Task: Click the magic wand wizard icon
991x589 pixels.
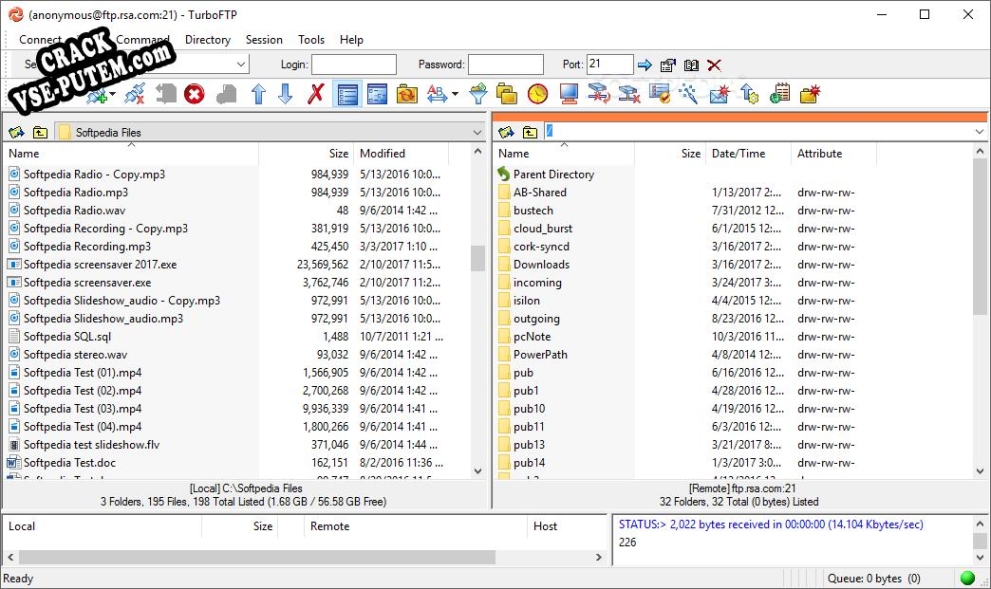Action: 688,94
